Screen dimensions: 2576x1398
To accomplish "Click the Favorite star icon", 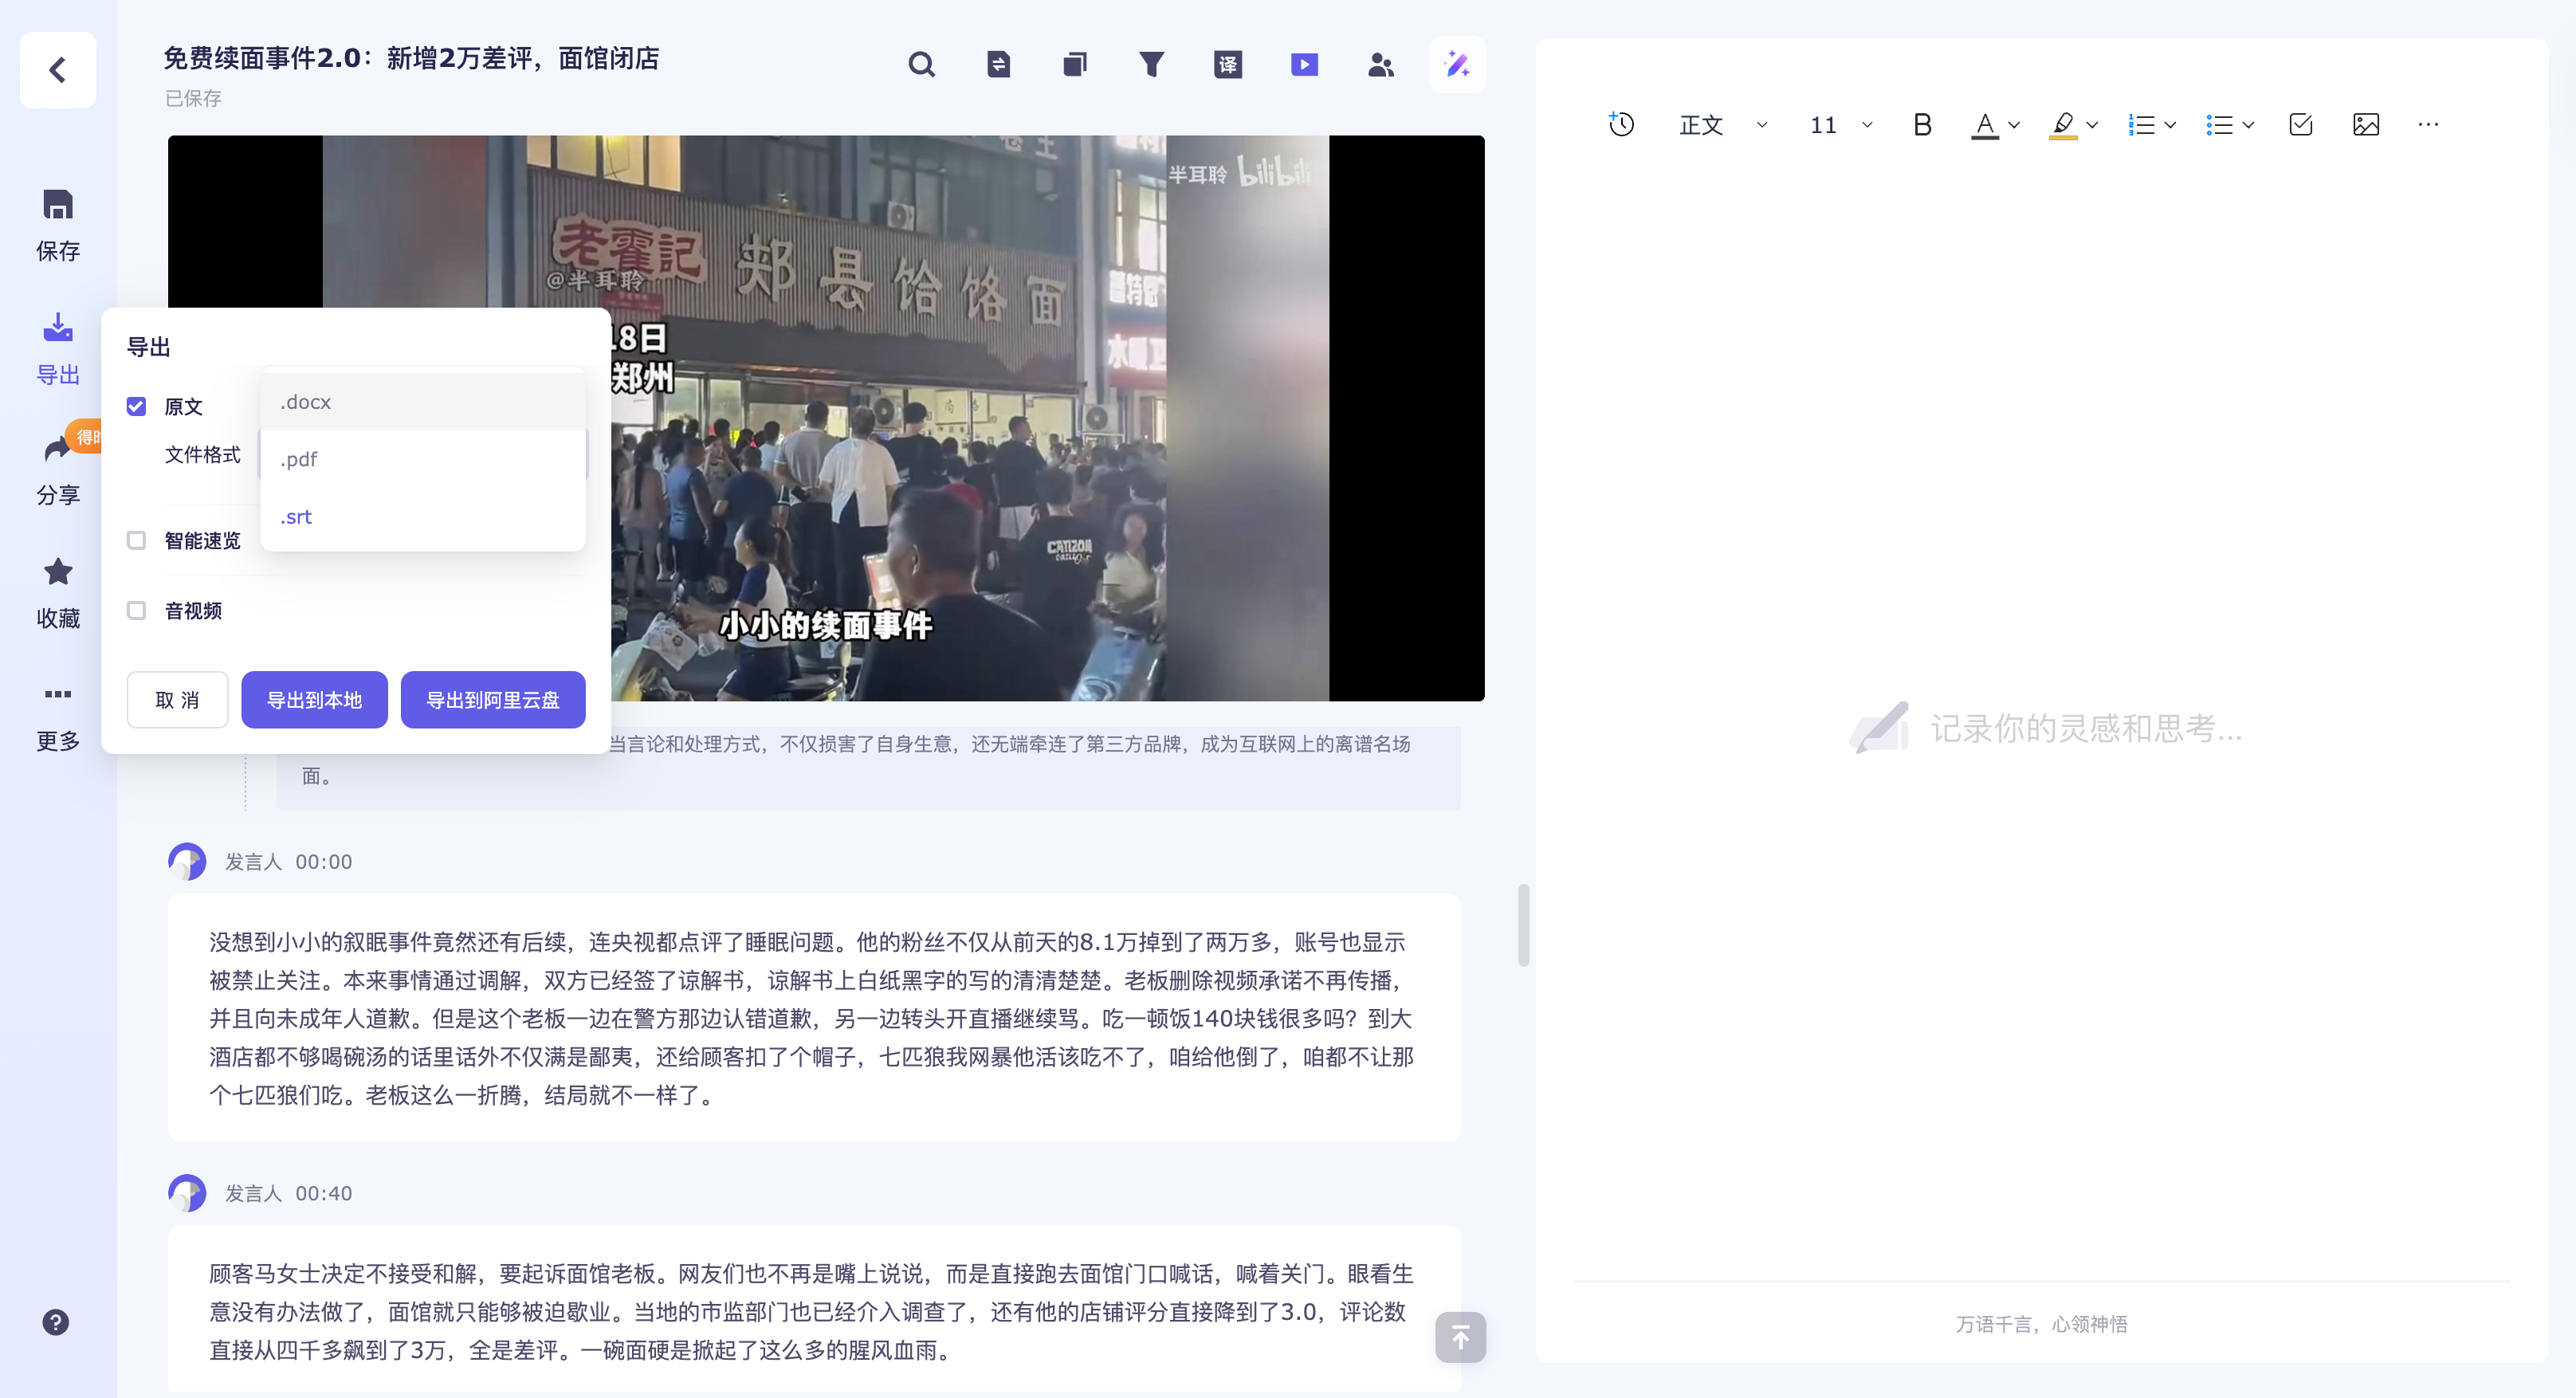I will (x=58, y=572).
